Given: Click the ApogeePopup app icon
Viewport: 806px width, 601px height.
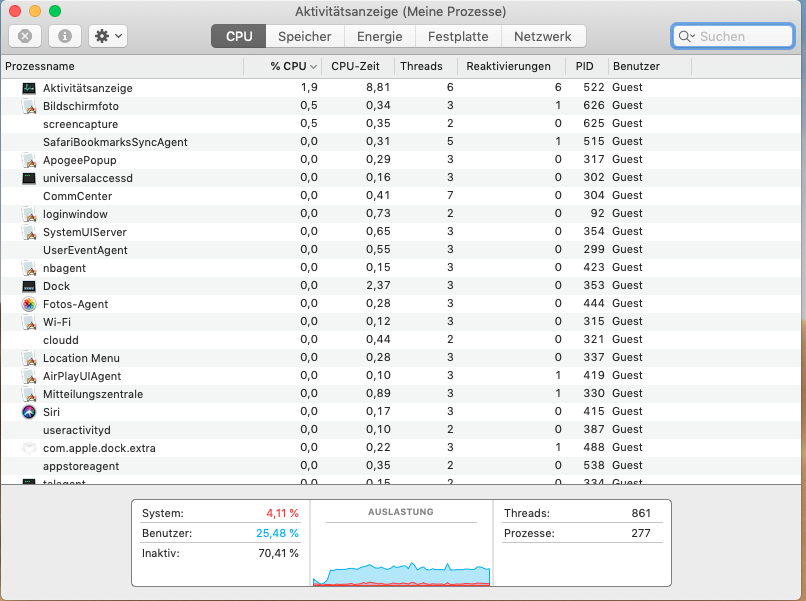Looking at the screenshot, I should [29, 160].
